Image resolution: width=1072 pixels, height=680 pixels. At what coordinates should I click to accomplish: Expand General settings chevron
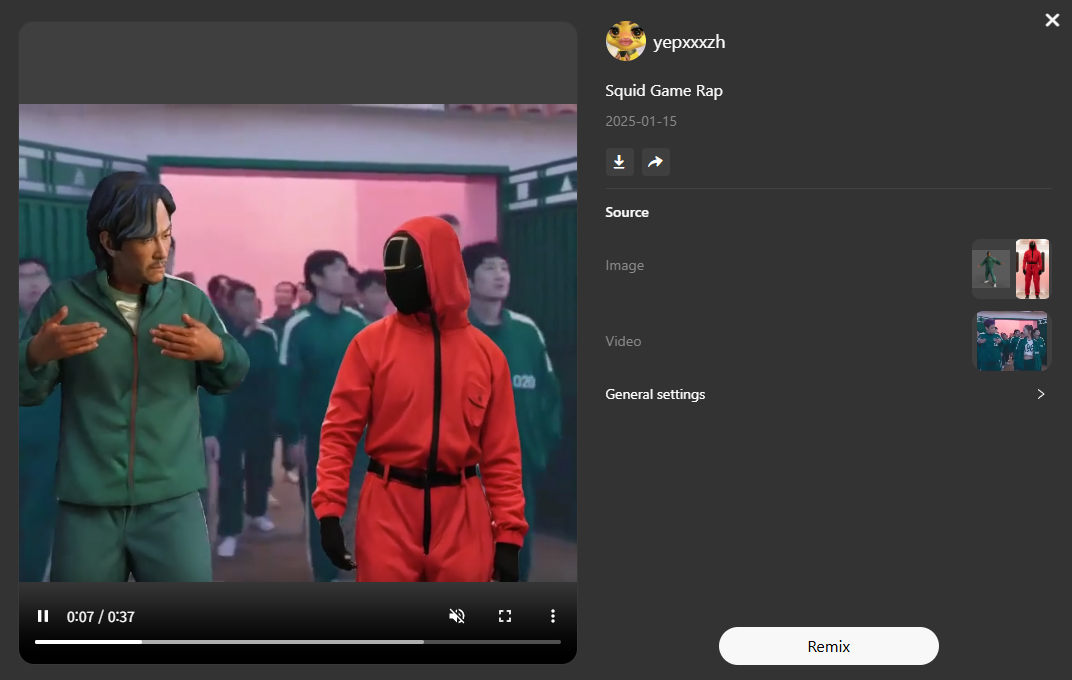point(1041,394)
